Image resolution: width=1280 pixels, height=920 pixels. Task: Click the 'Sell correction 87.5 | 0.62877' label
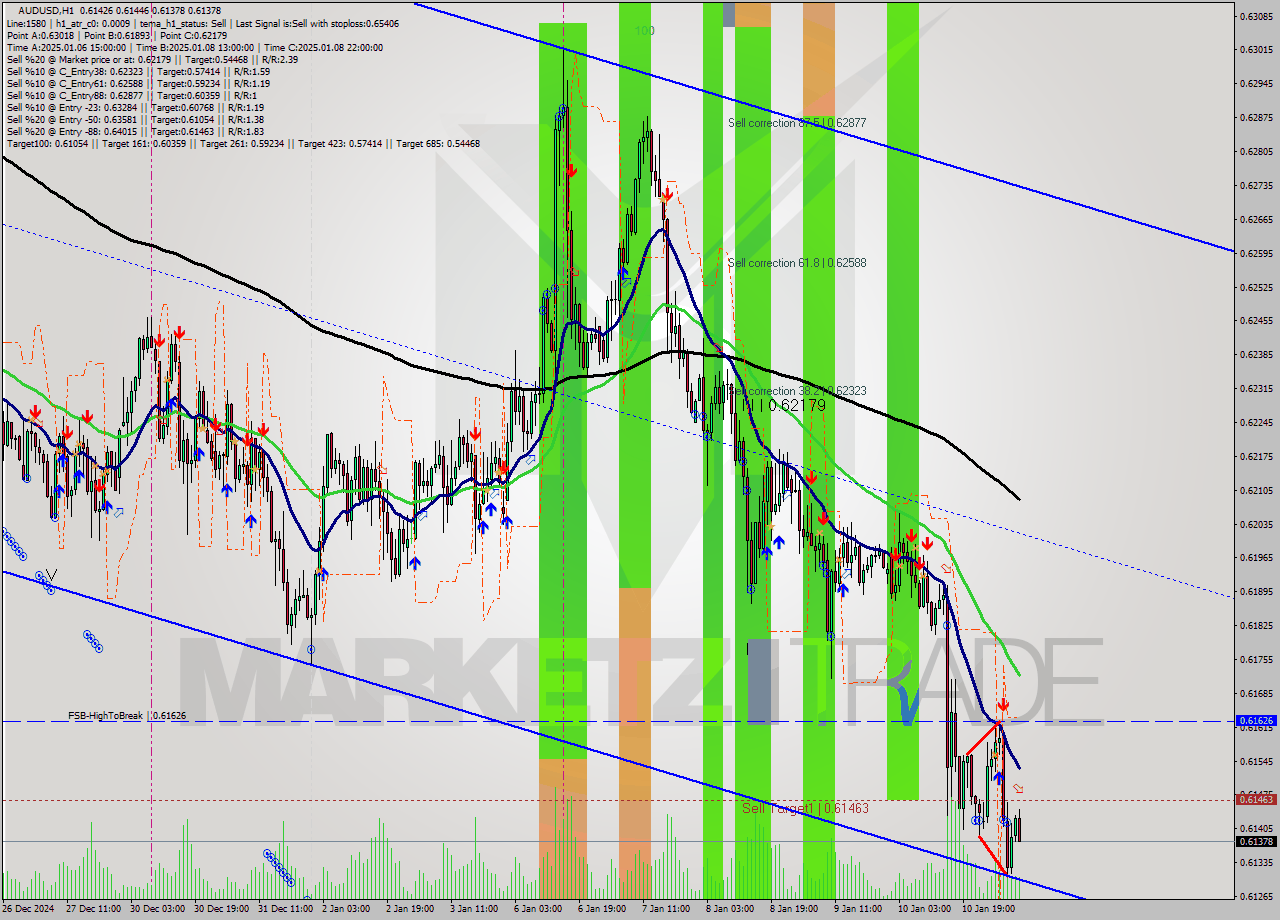(797, 122)
